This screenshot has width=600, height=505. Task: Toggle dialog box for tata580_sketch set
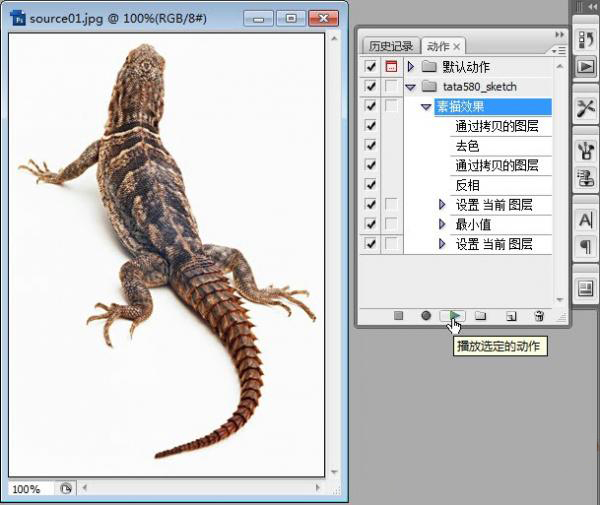(391, 86)
